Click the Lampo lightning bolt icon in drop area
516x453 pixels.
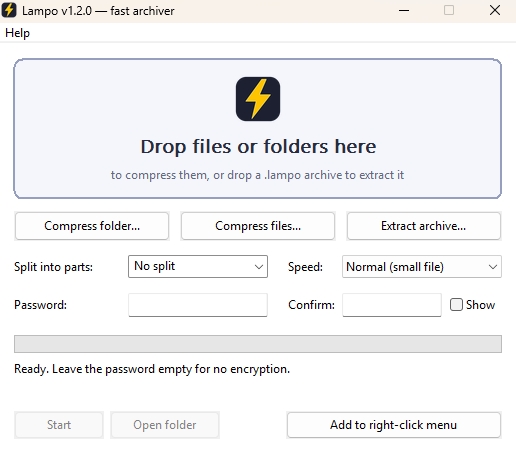click(258, 99)
